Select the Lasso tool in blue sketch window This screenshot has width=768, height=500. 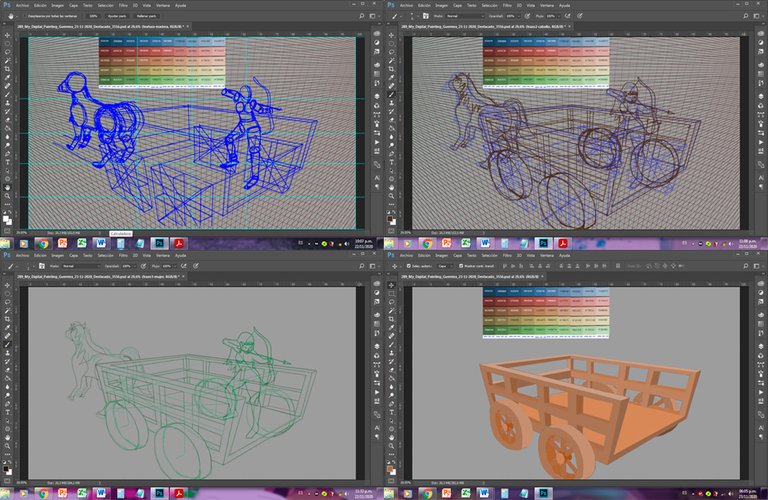(7, 51)
